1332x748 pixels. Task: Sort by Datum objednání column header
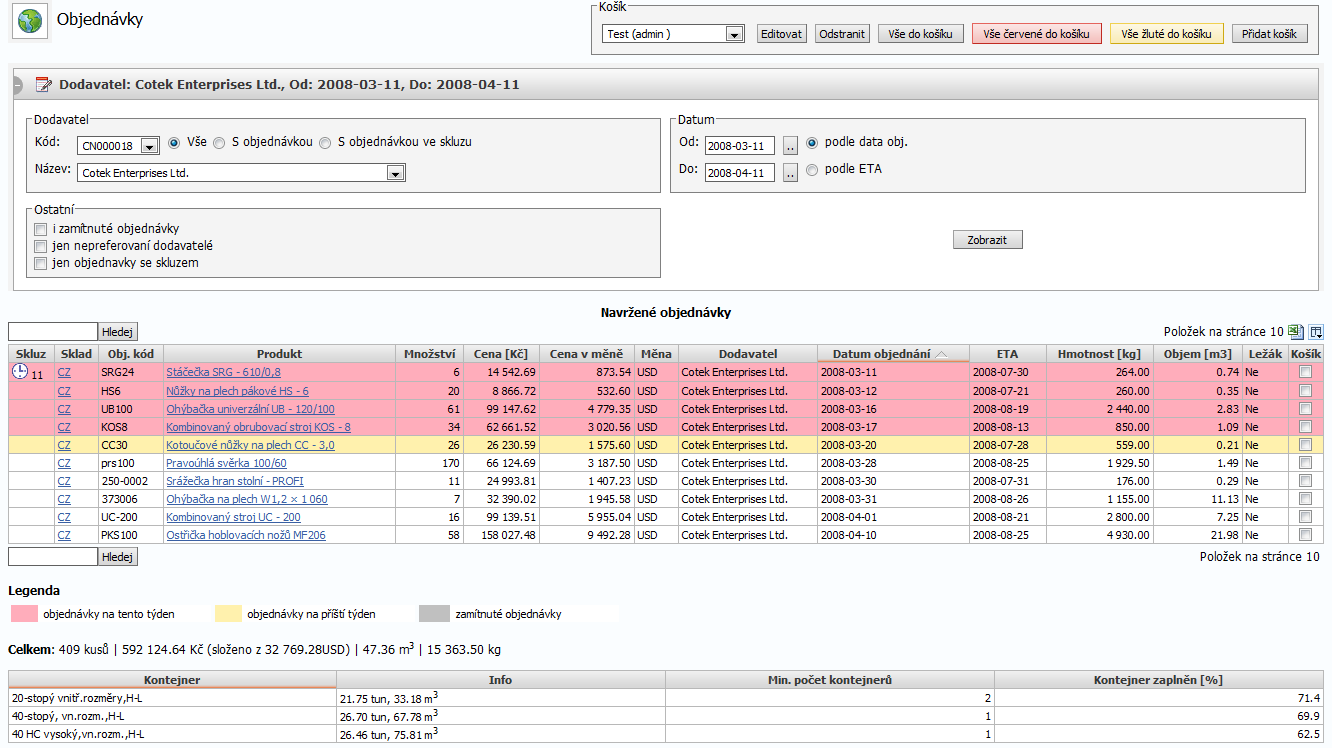tap(893, 354)
